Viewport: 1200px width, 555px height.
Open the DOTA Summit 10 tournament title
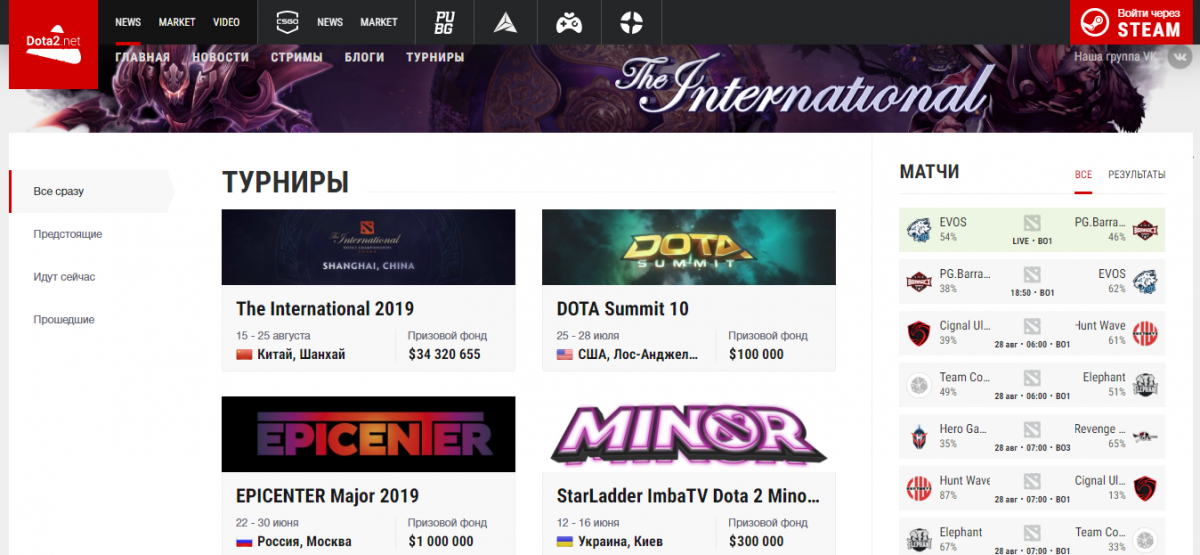tap(623, 309)
